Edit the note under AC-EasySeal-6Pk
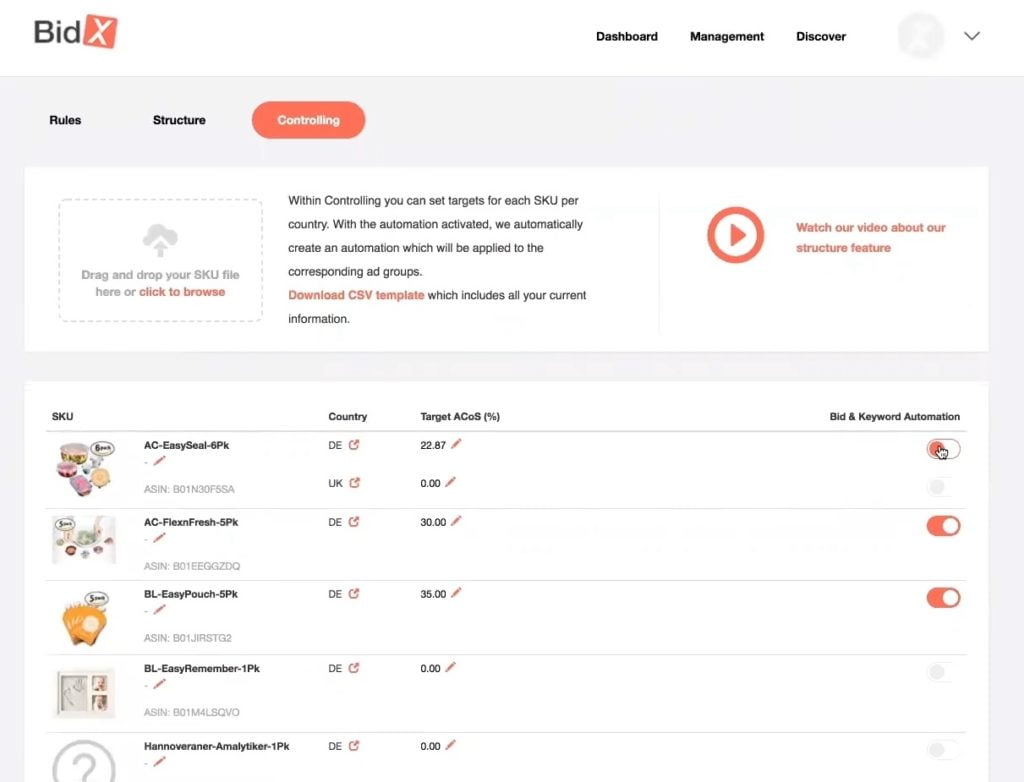The width and height of the screenshot is (1024, 782). [x=159, y=461]
